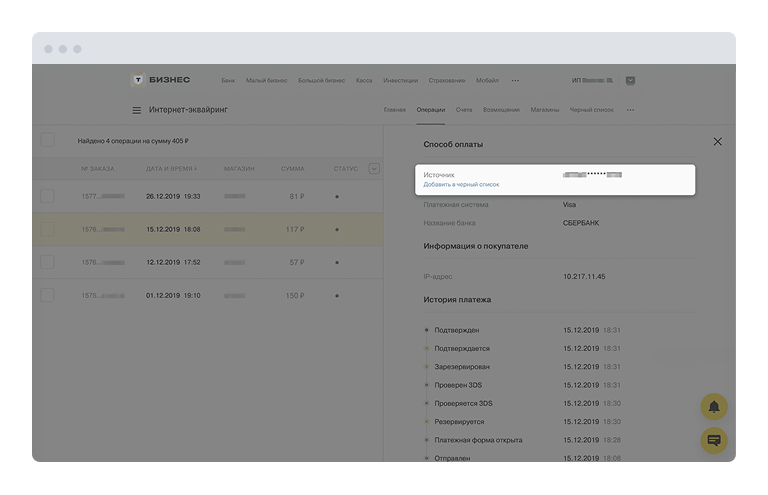Expand the column settings dropdown arrow
The height and width of the screenshot is (495, 768).
(x=374, y=169)
